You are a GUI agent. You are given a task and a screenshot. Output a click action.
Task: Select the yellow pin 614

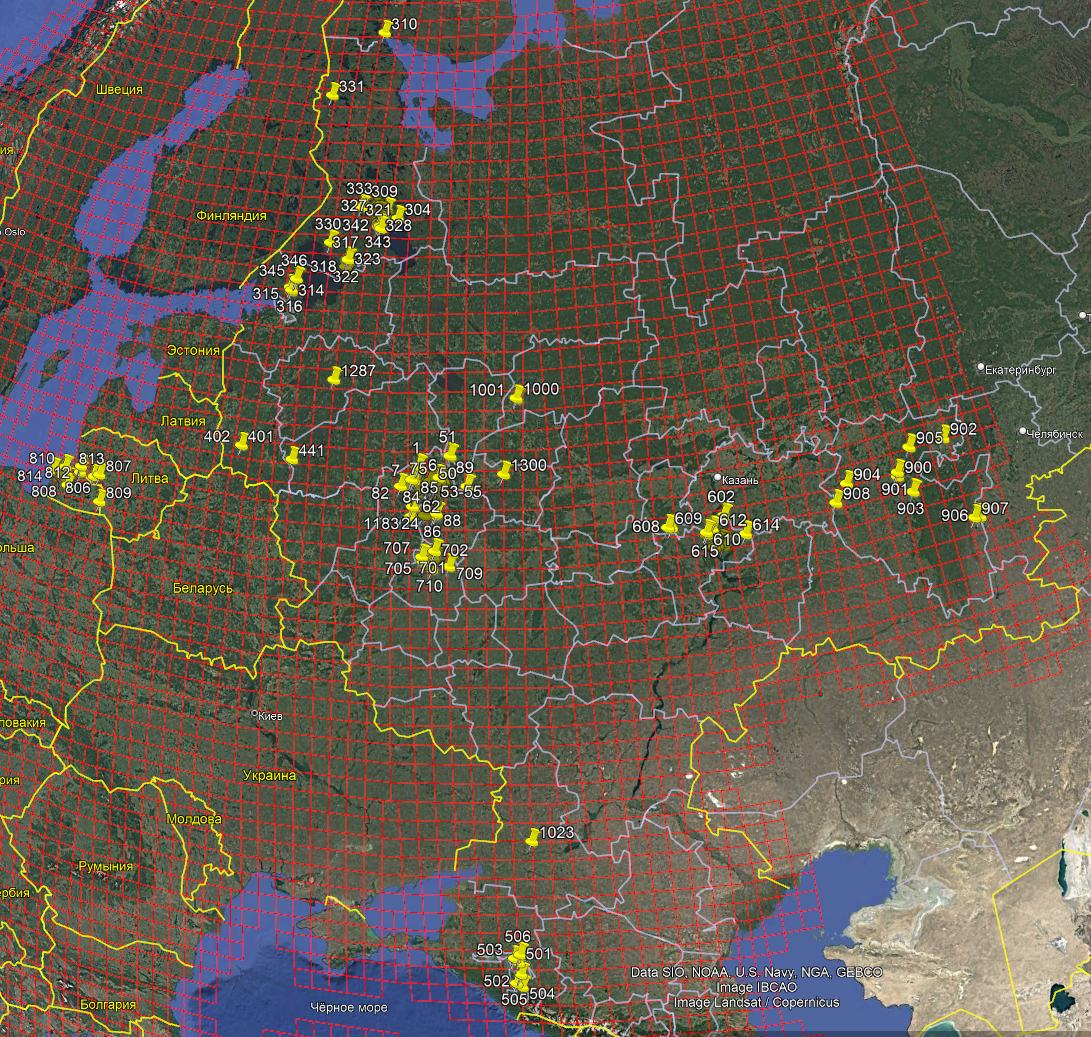(x=746, y=531)
